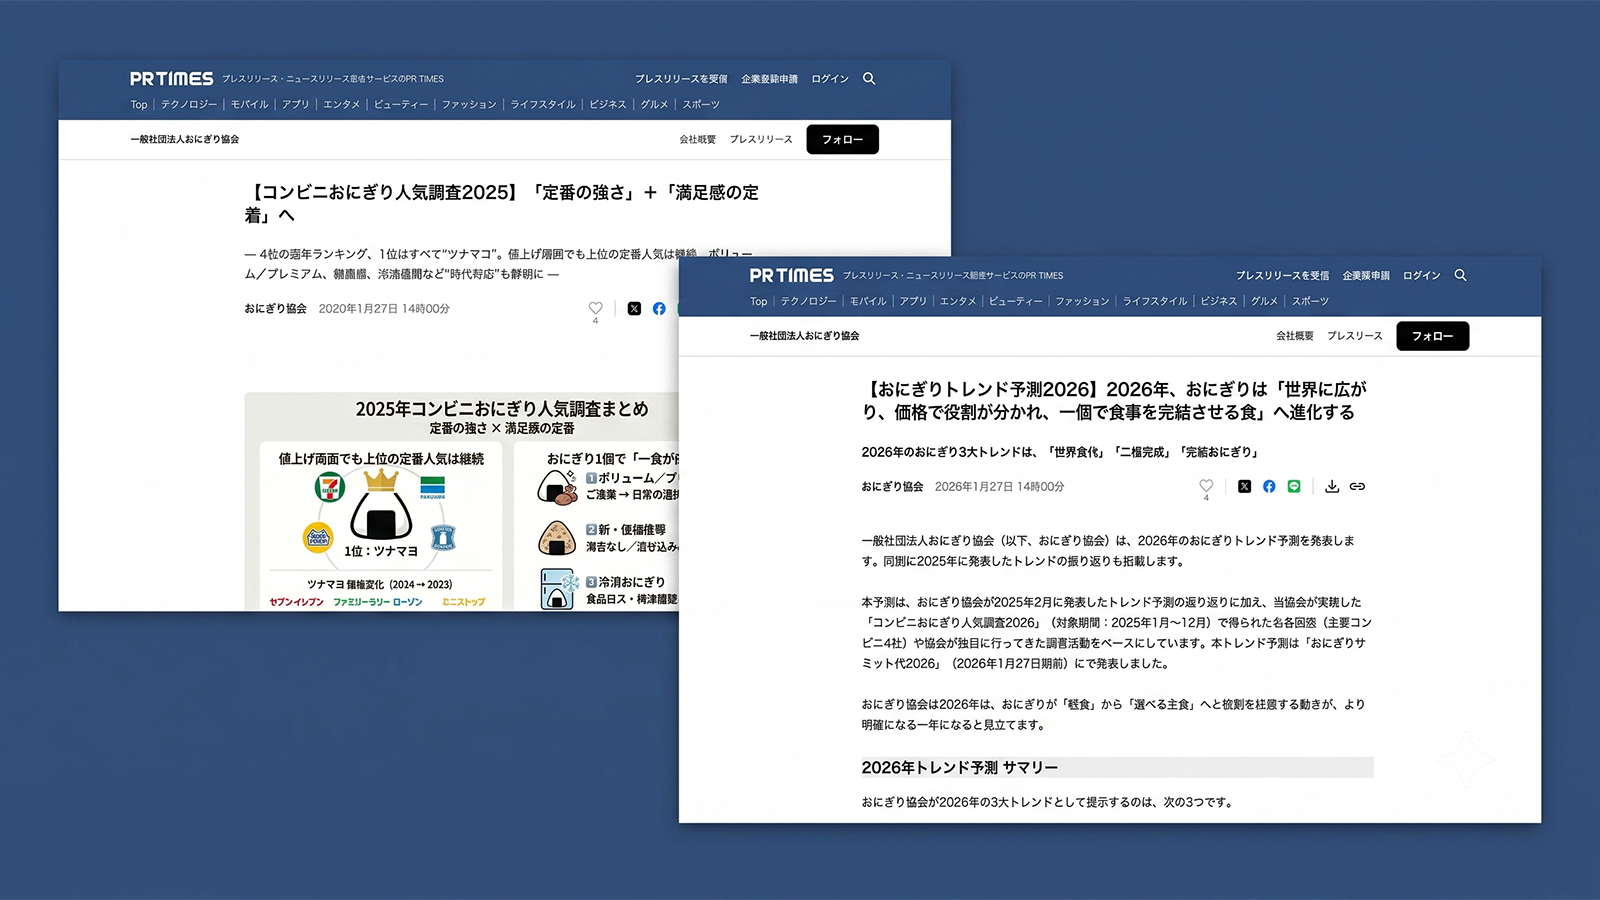The image size is (1600, 900).
Task: Share the 2025 survey article on Facebook
Action: 659,308
